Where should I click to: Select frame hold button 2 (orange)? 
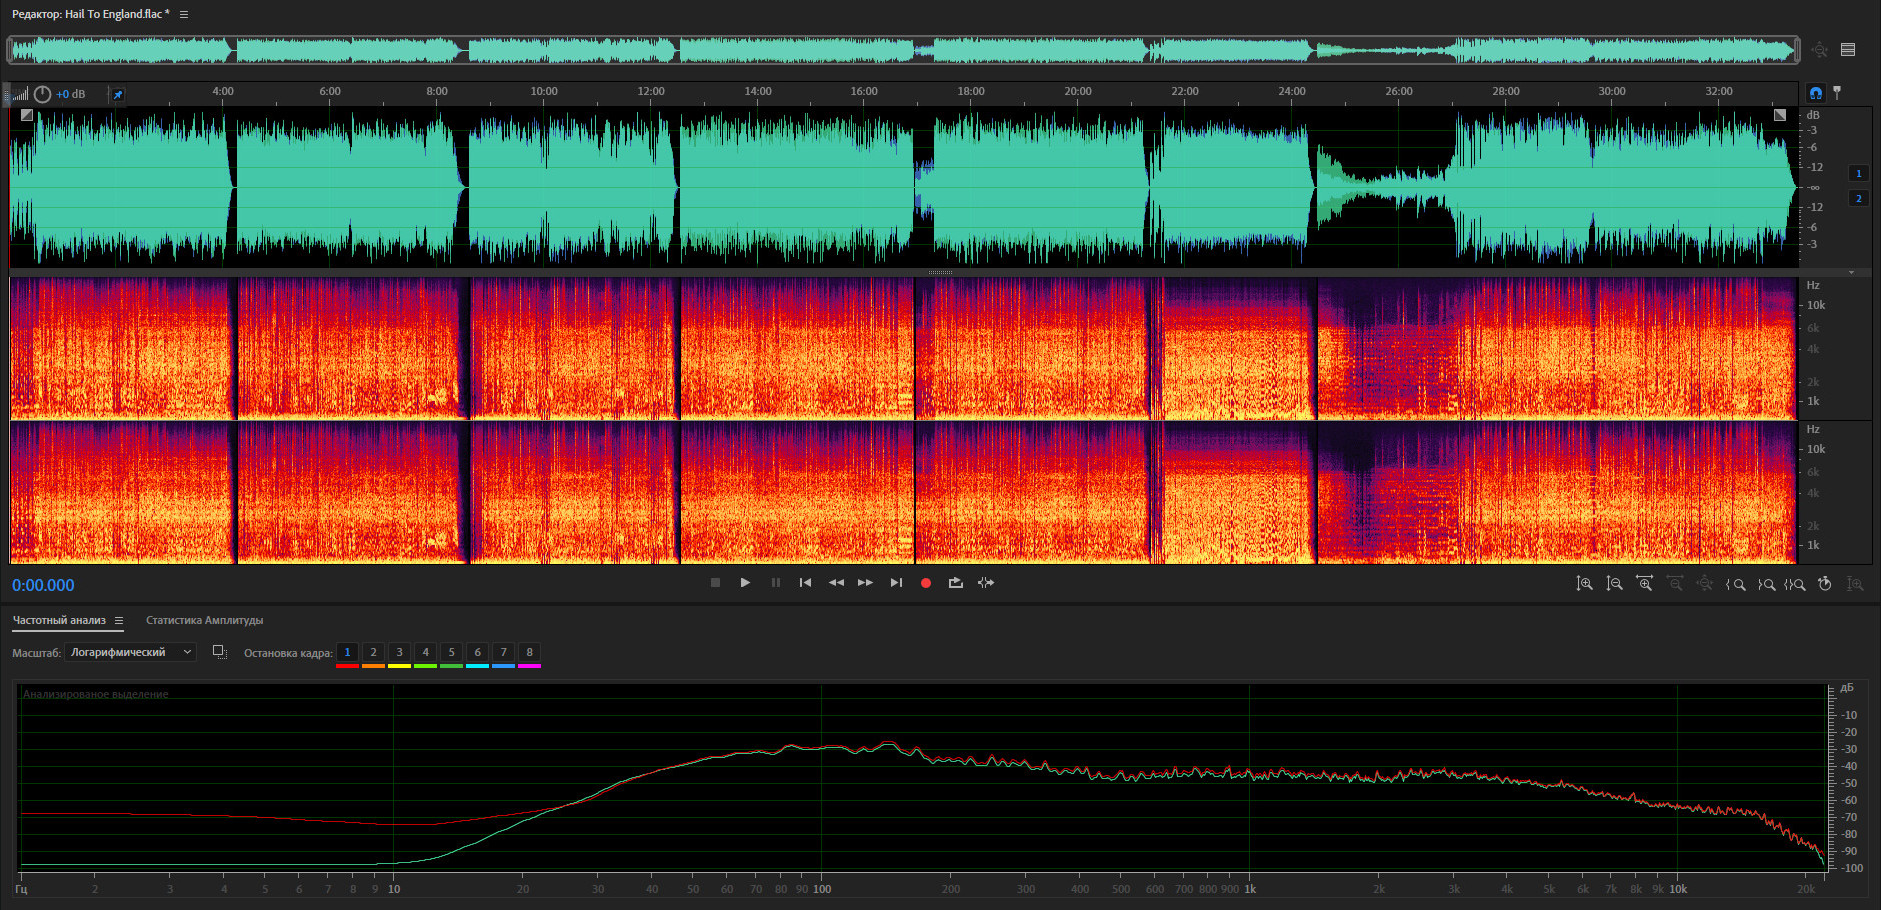373,653
